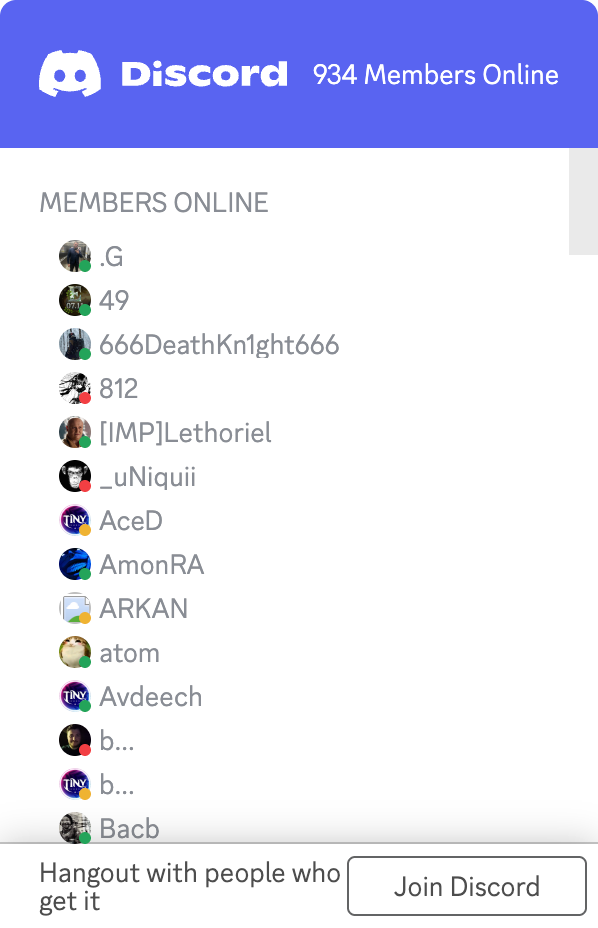This screenshot has height=928, width=598.
Task: Click Avdeech's Tiny logo avatar
Action: [x=75, y=697]
